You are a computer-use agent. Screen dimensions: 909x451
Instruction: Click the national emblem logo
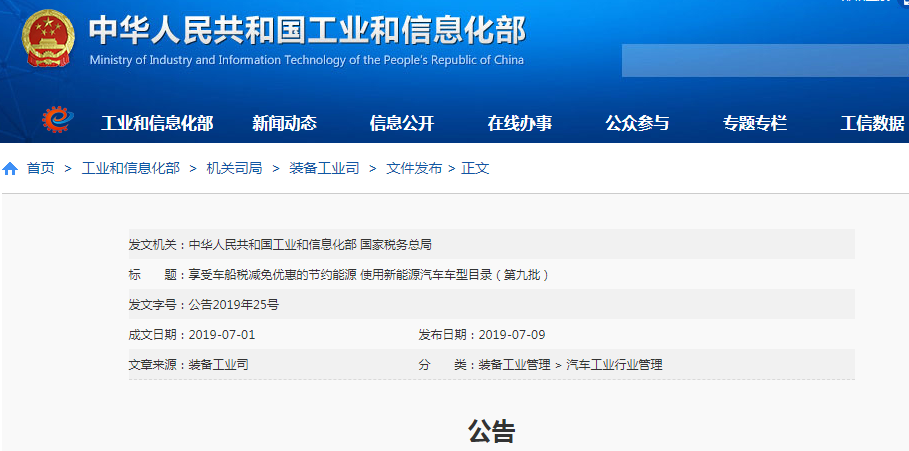tap(48, 38)
